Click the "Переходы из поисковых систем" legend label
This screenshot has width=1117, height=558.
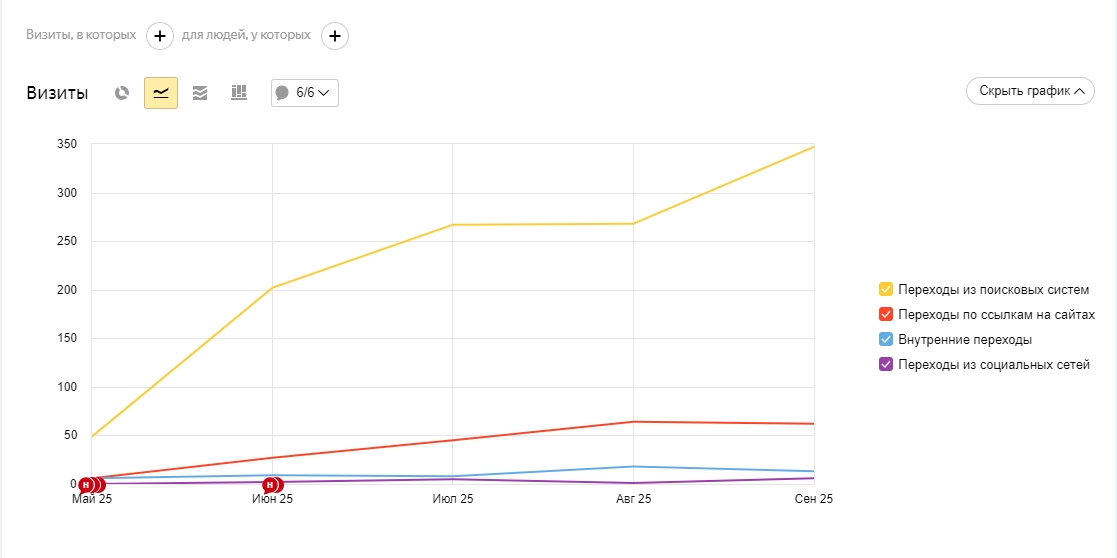pos(992,290)
